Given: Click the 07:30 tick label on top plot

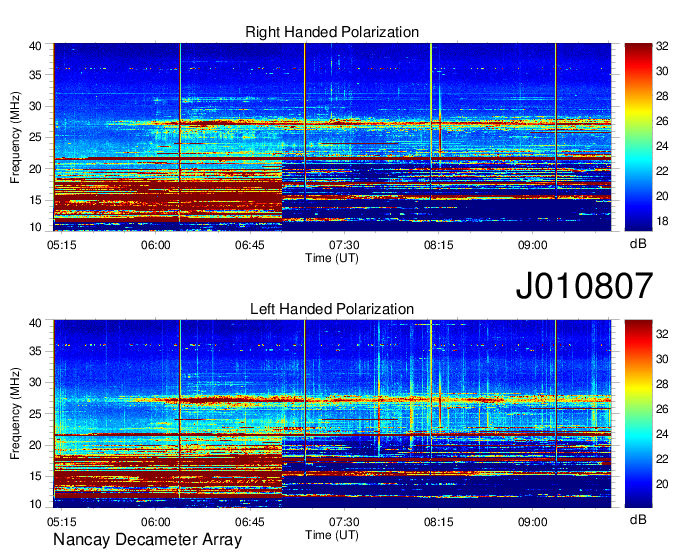Looking at the screenshot, I should pyautogui.click(x=344, y=245).
